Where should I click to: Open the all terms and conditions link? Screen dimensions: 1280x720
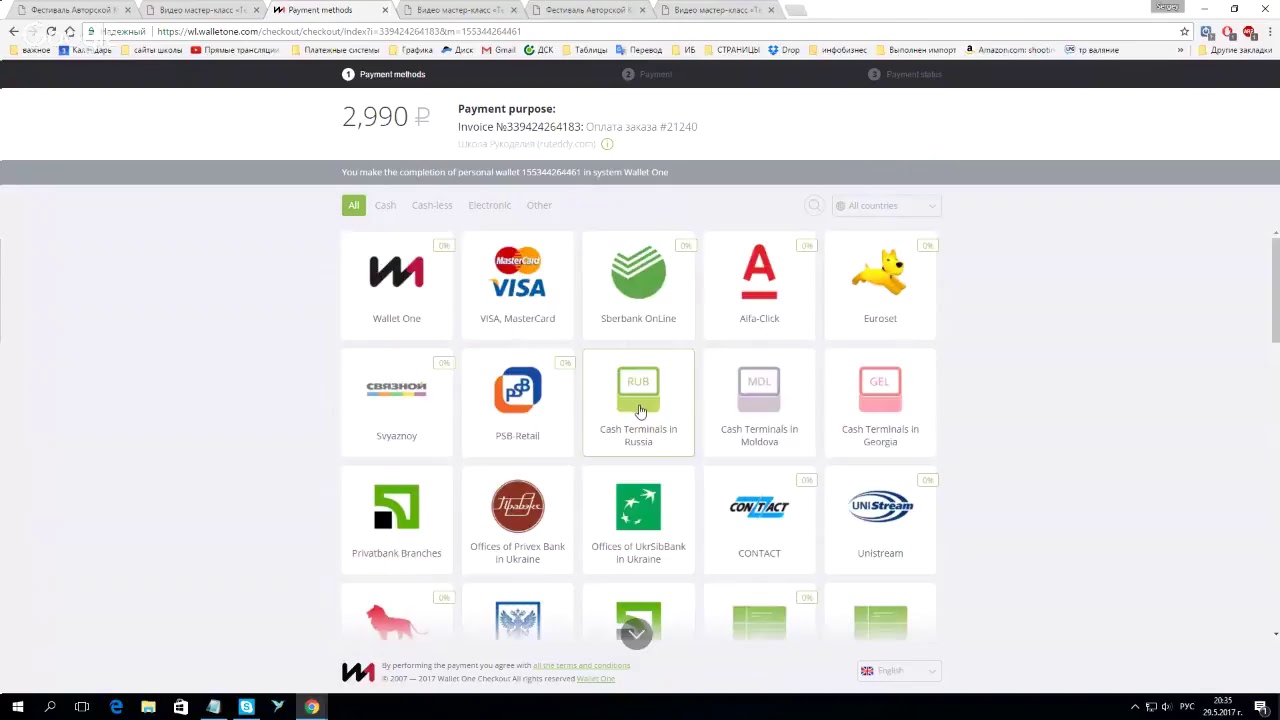point(581,665)
